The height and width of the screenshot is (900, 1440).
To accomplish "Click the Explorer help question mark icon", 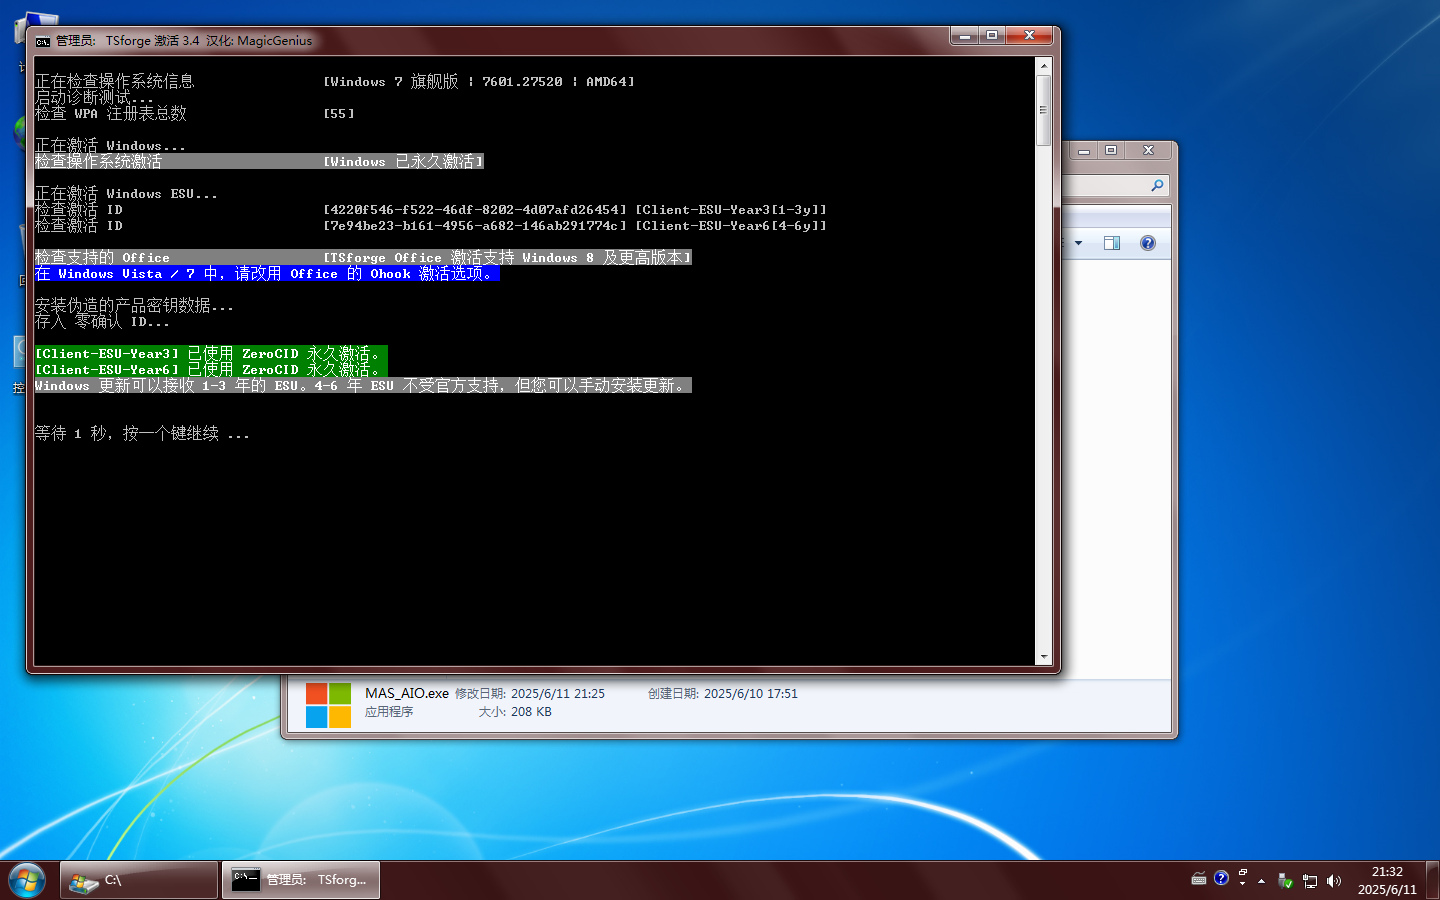I will 1147,243.
